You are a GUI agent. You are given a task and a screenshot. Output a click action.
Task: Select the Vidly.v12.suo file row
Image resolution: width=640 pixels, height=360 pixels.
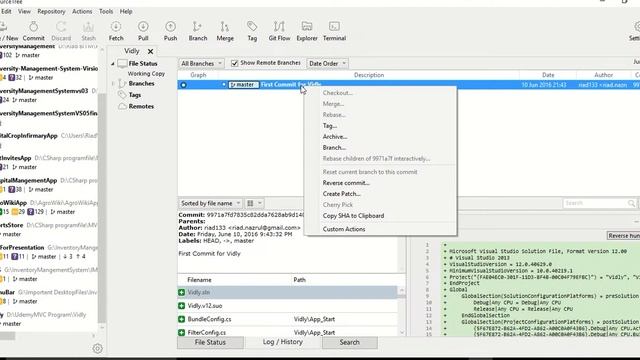coord(287,306)
